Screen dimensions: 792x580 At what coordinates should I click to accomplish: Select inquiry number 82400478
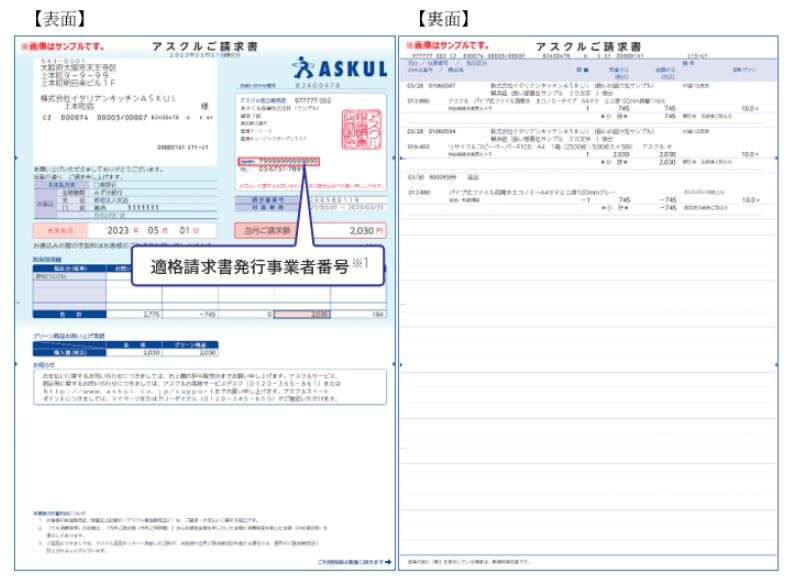[318, 86]
